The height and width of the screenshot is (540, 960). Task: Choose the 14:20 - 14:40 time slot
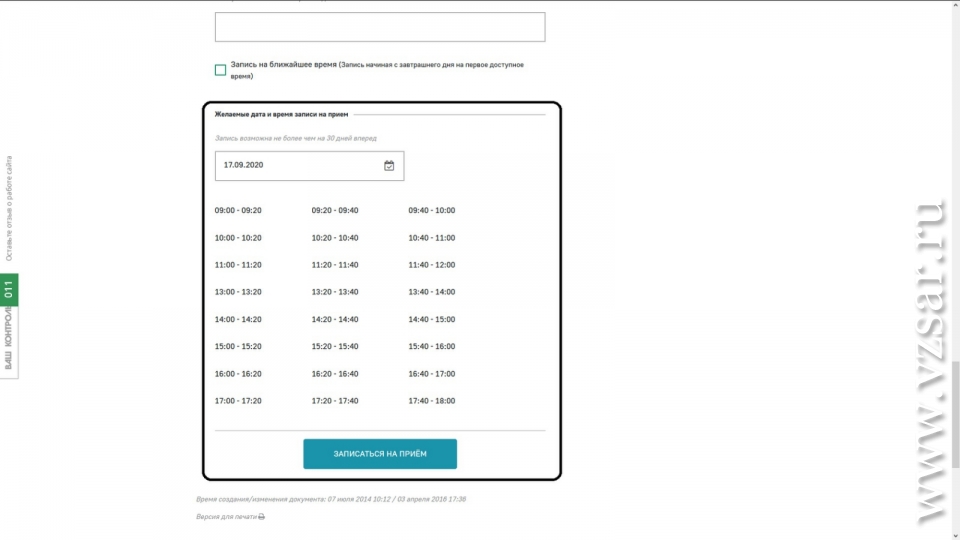(x=335, y=319)
